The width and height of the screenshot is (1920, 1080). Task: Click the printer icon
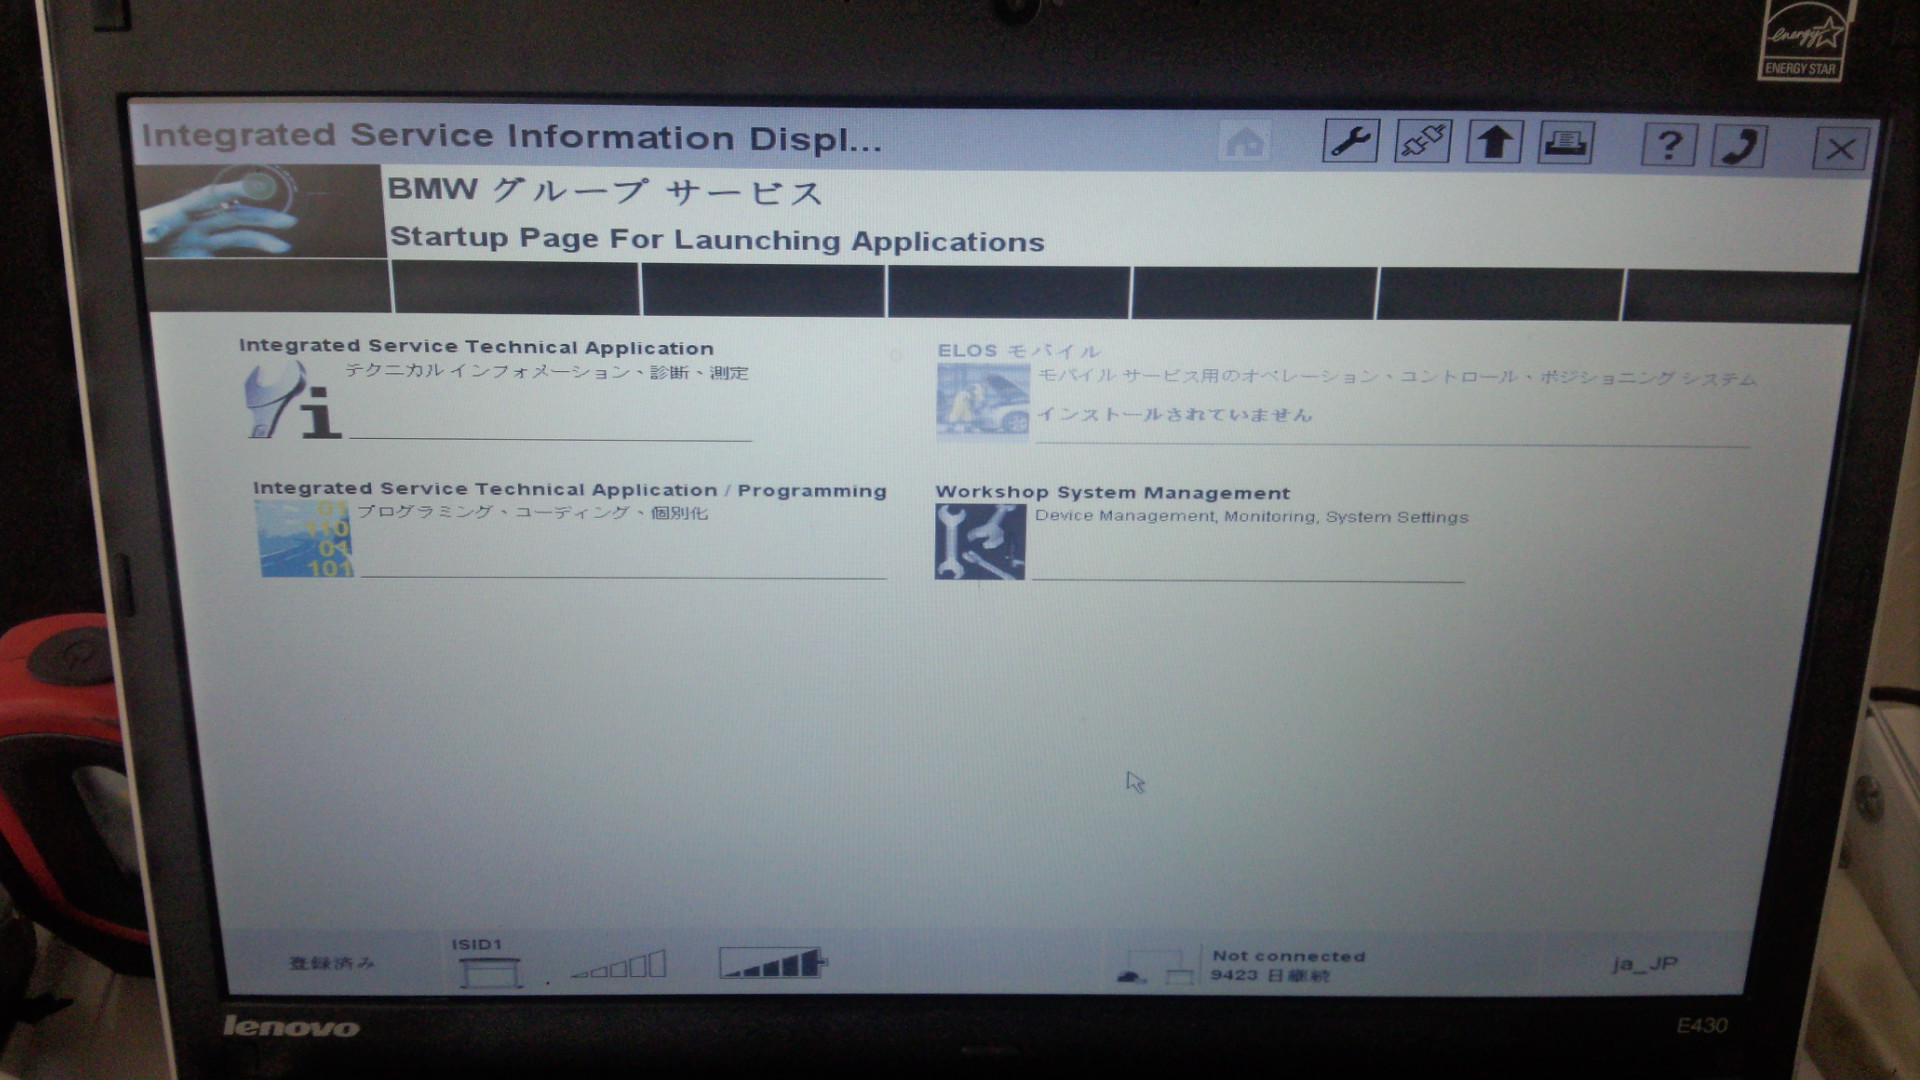1566,143
